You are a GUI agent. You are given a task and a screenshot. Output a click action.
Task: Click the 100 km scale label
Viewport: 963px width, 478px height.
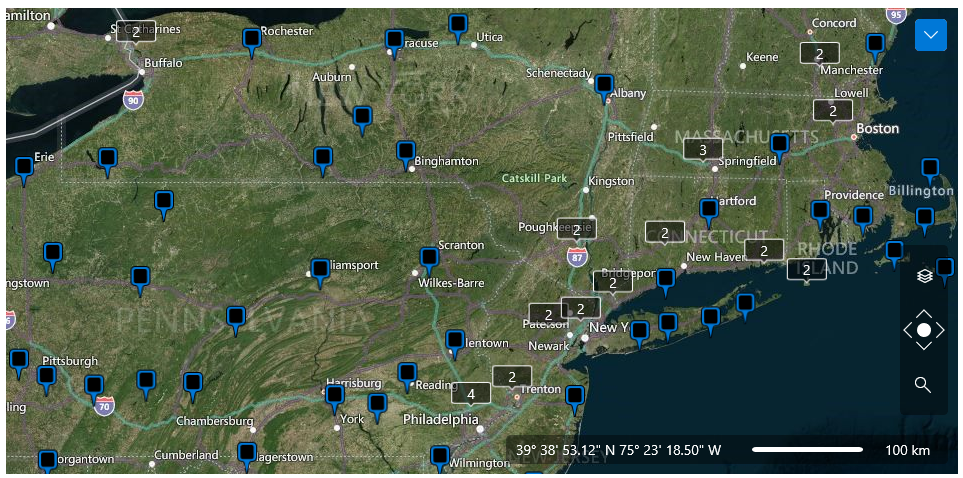(x=907, y=450)
